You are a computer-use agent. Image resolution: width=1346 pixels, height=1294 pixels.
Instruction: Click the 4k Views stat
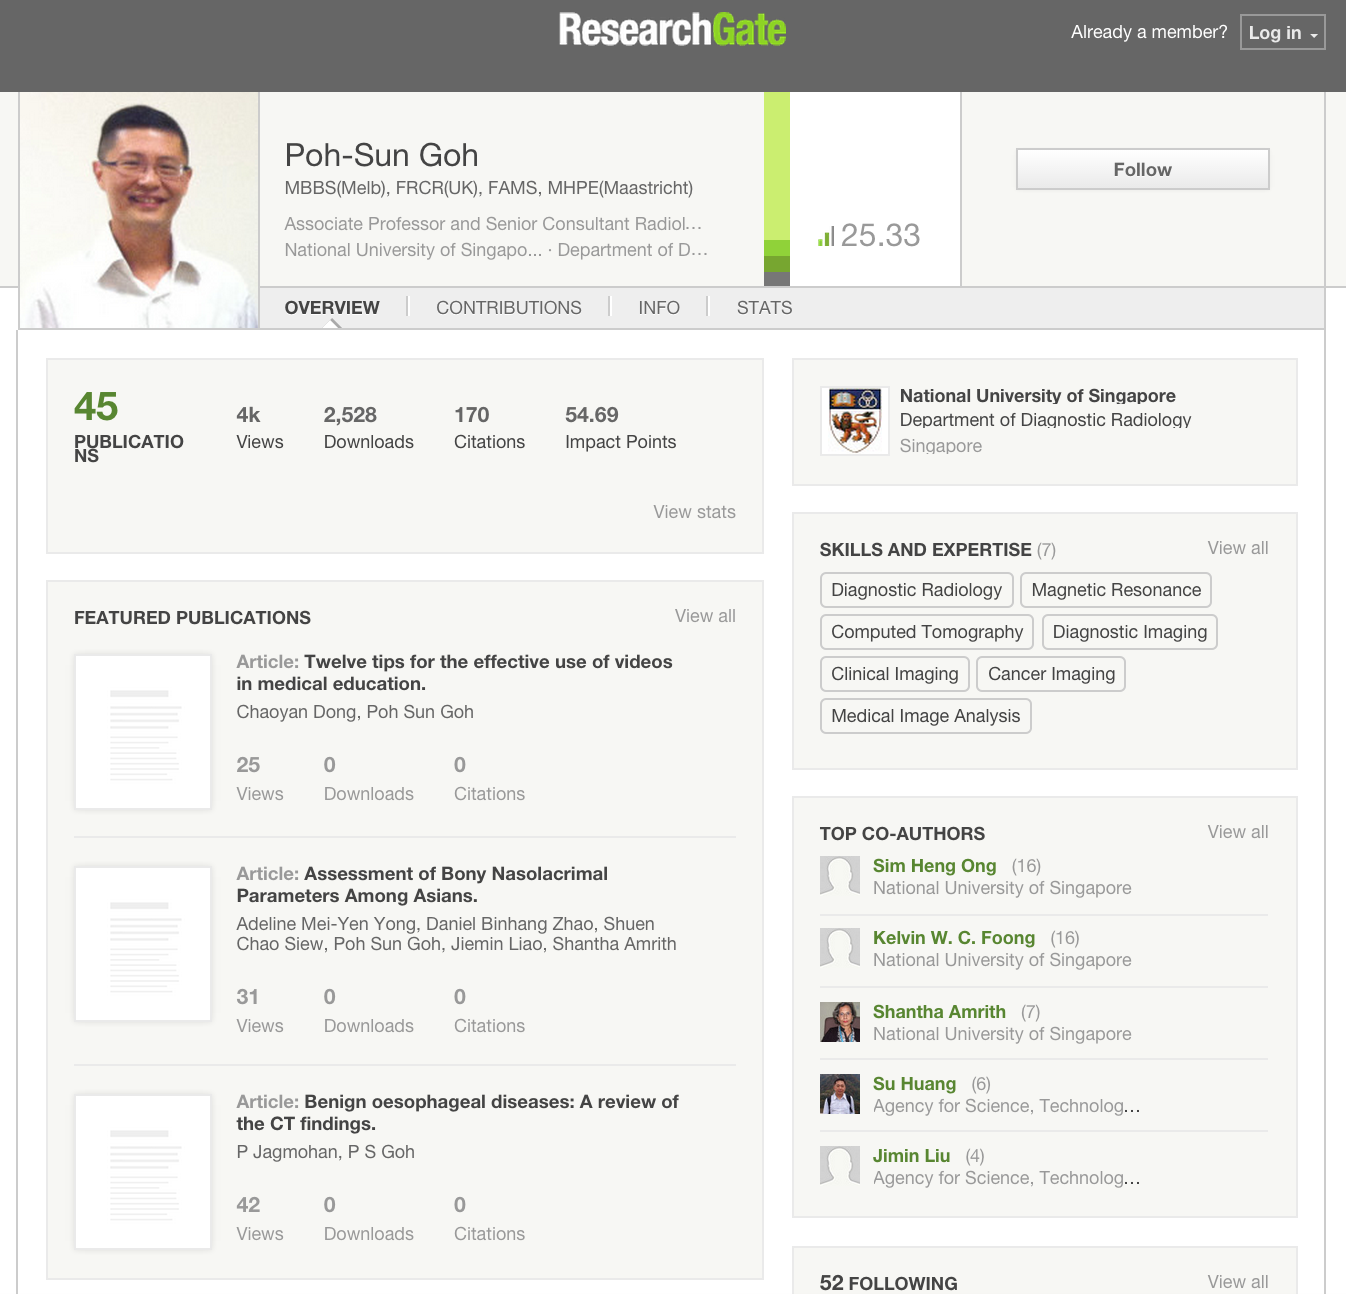pyautogui.click(x=260, y=428)
